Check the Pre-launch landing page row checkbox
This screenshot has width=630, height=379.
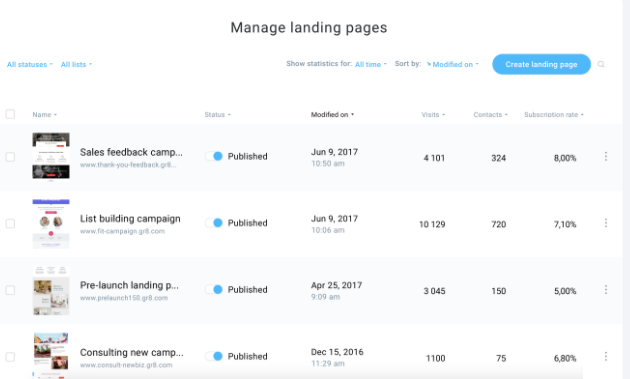[10, 290]
